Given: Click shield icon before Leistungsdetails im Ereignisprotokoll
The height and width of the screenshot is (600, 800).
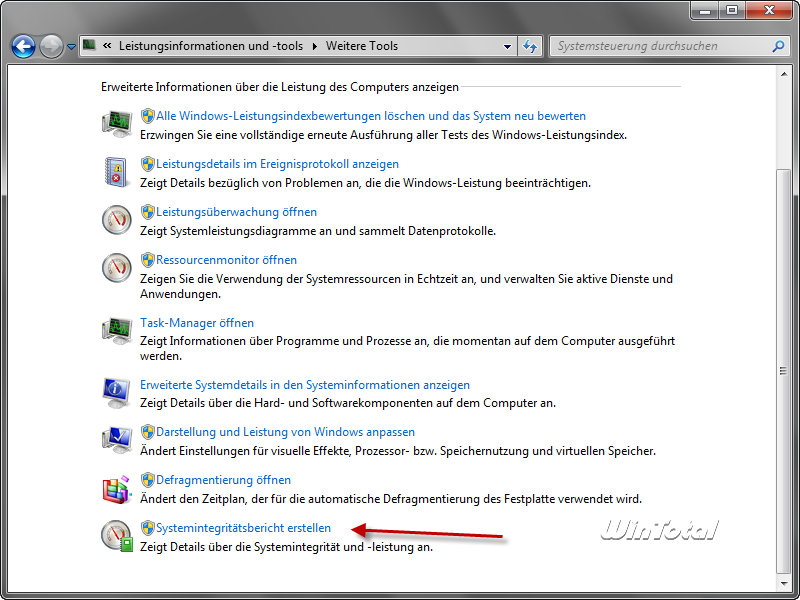Looking at the screenshot, I should 147,164.
